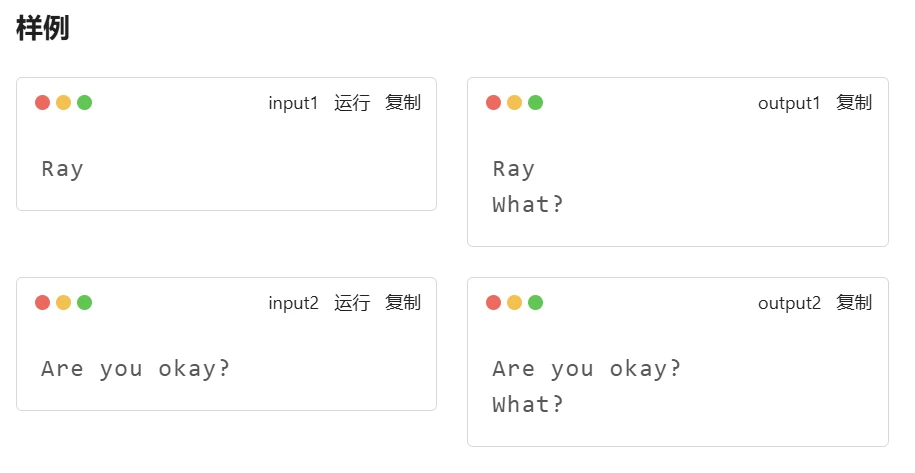Copy input2 sample using 复制

click(x=403, y=303)
